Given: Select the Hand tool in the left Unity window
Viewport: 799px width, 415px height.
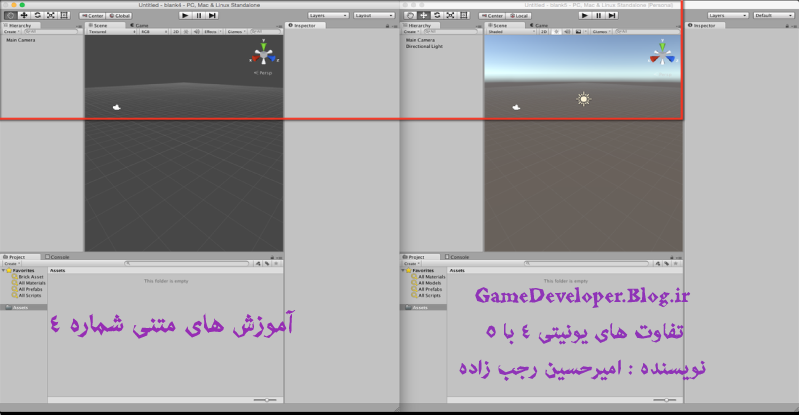Looking at the screenshot, I should click(x=10, y=15).
